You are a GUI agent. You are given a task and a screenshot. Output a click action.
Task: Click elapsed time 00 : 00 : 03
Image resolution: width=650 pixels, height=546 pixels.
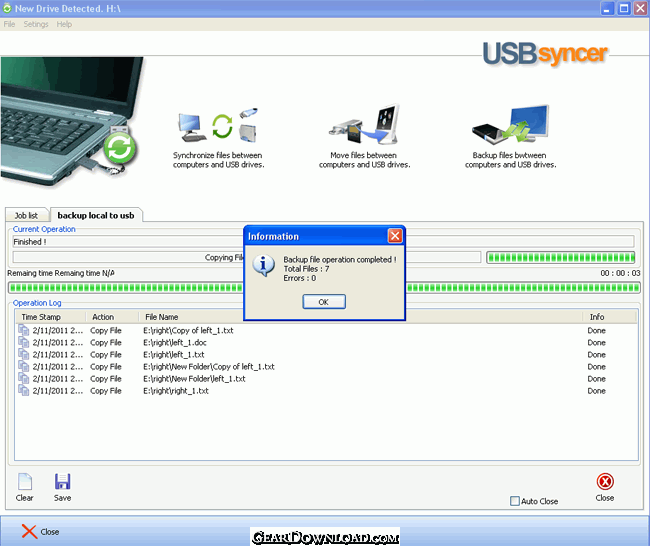pyautogui.click(x=620, y=273)
